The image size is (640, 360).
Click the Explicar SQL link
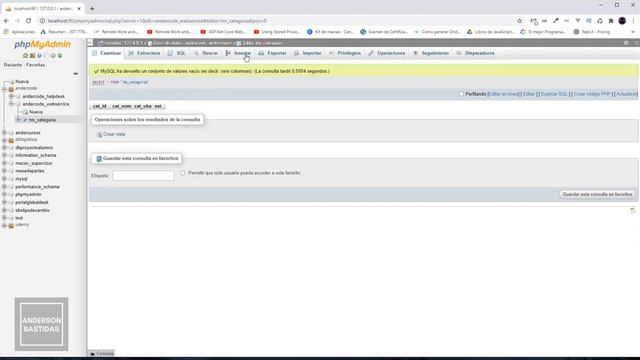point(554,94)
